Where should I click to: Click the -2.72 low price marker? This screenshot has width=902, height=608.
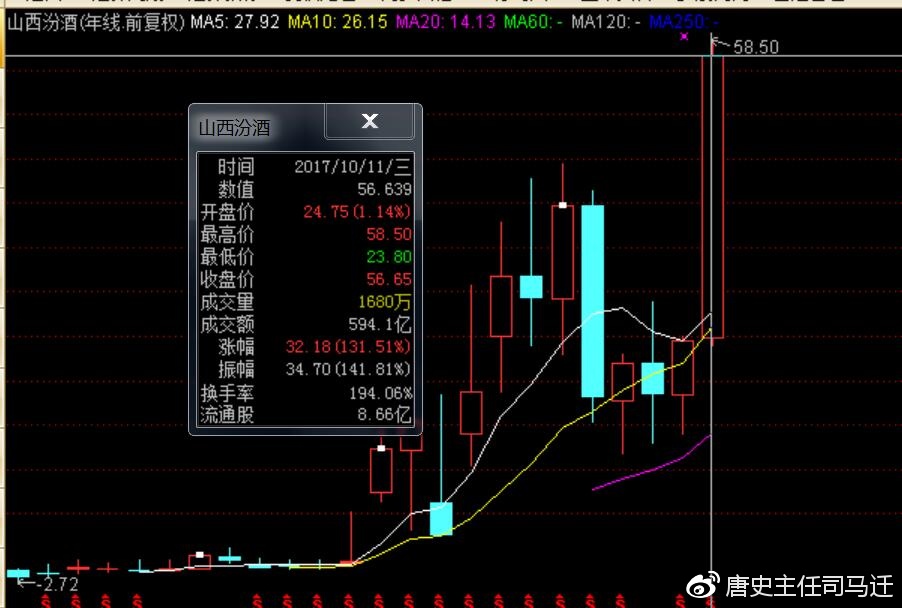pyautogui.click(x=56, y=584)
